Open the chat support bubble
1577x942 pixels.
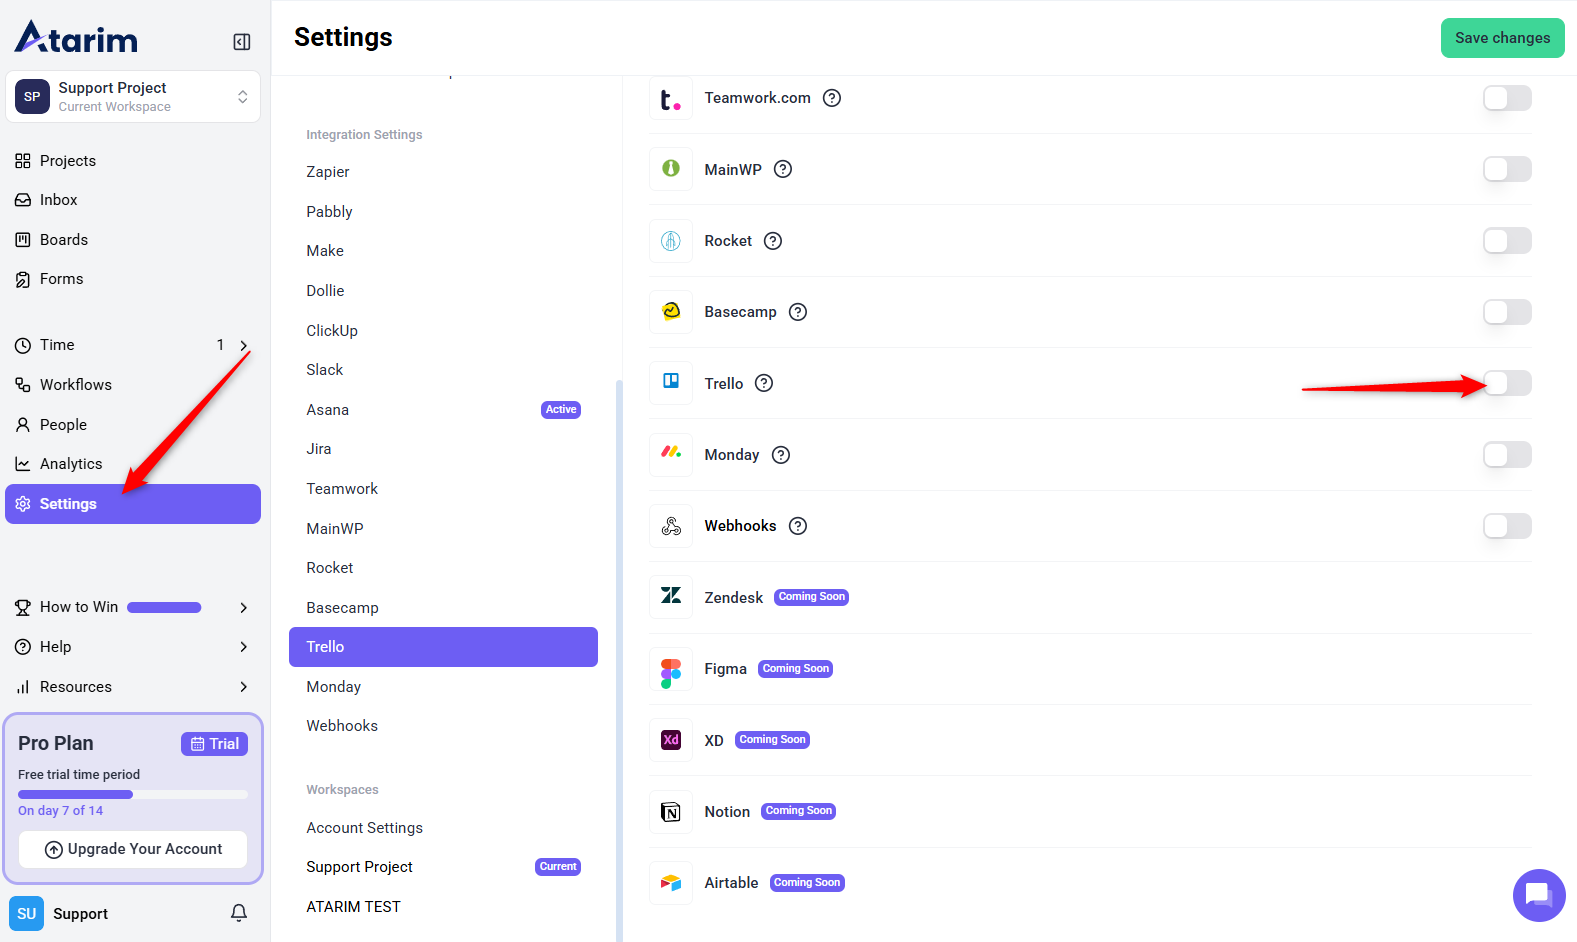pyautogui.click(x=1538, y=895)
